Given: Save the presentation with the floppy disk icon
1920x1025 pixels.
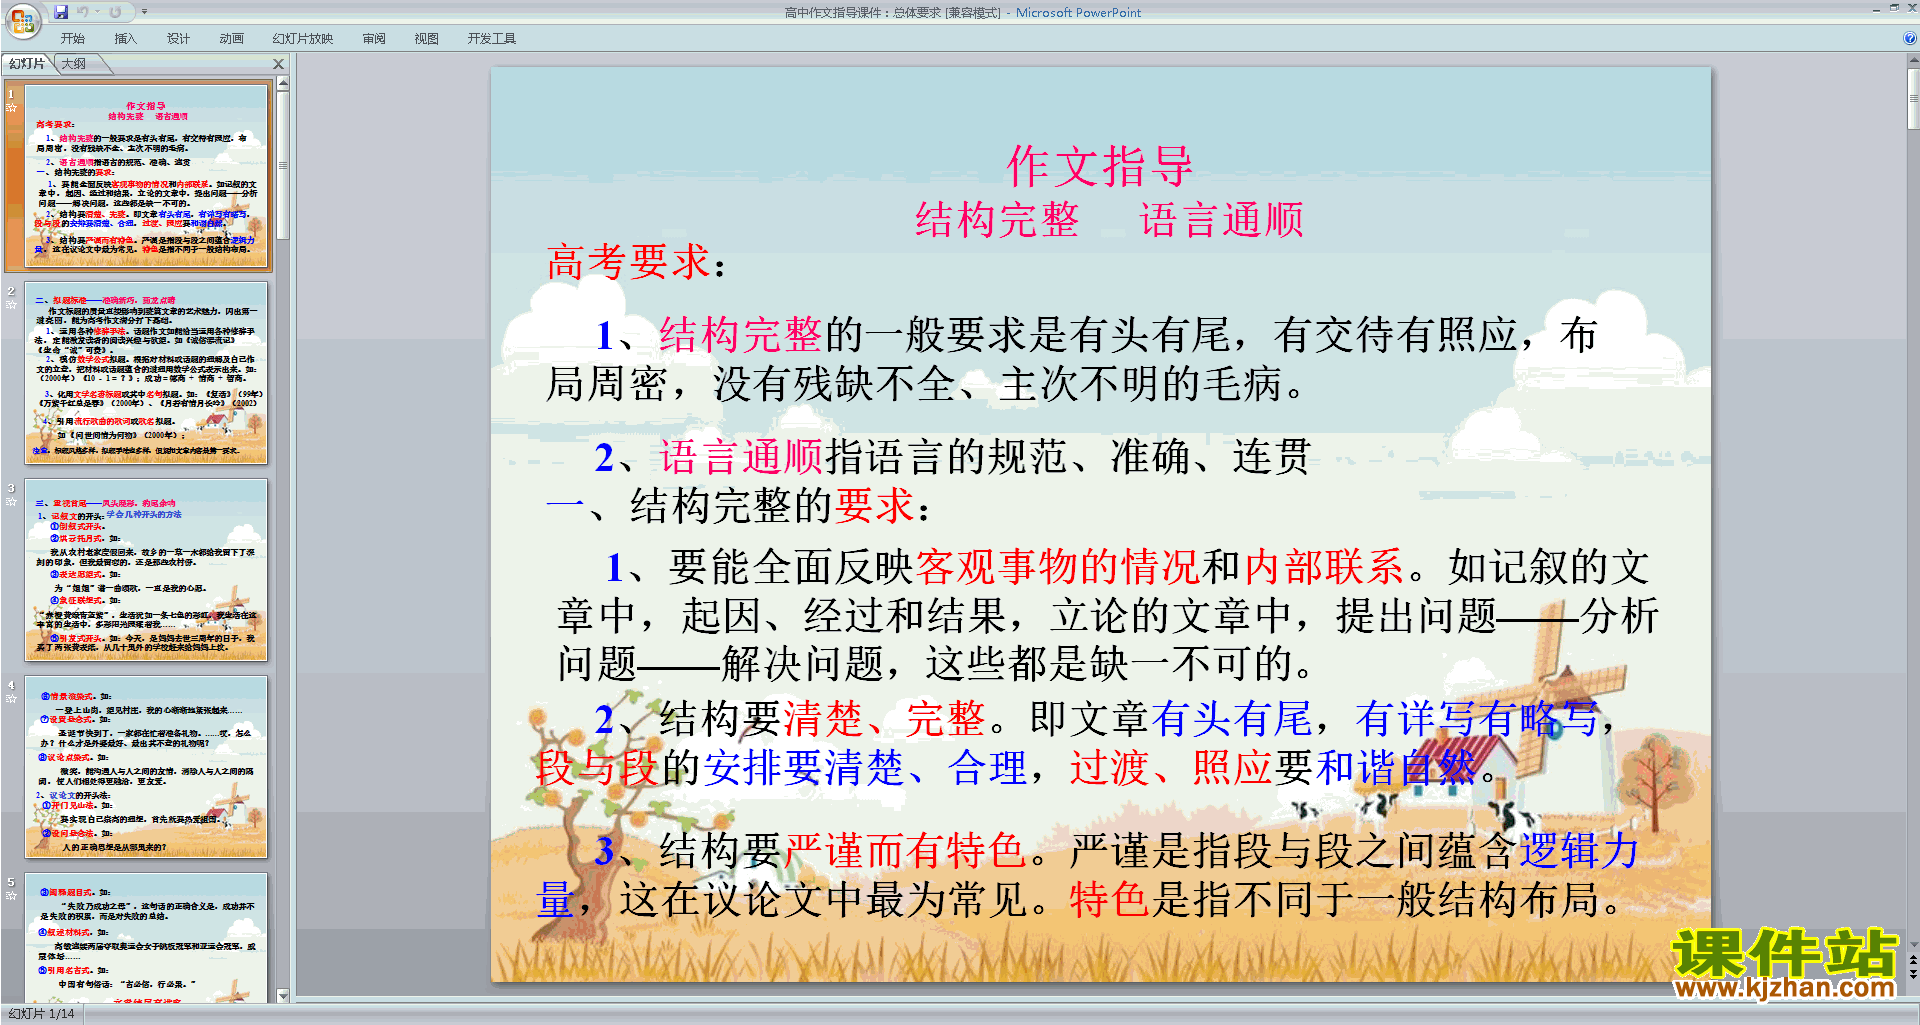Looking at the screenshot, I should click(x=61, y=12).
